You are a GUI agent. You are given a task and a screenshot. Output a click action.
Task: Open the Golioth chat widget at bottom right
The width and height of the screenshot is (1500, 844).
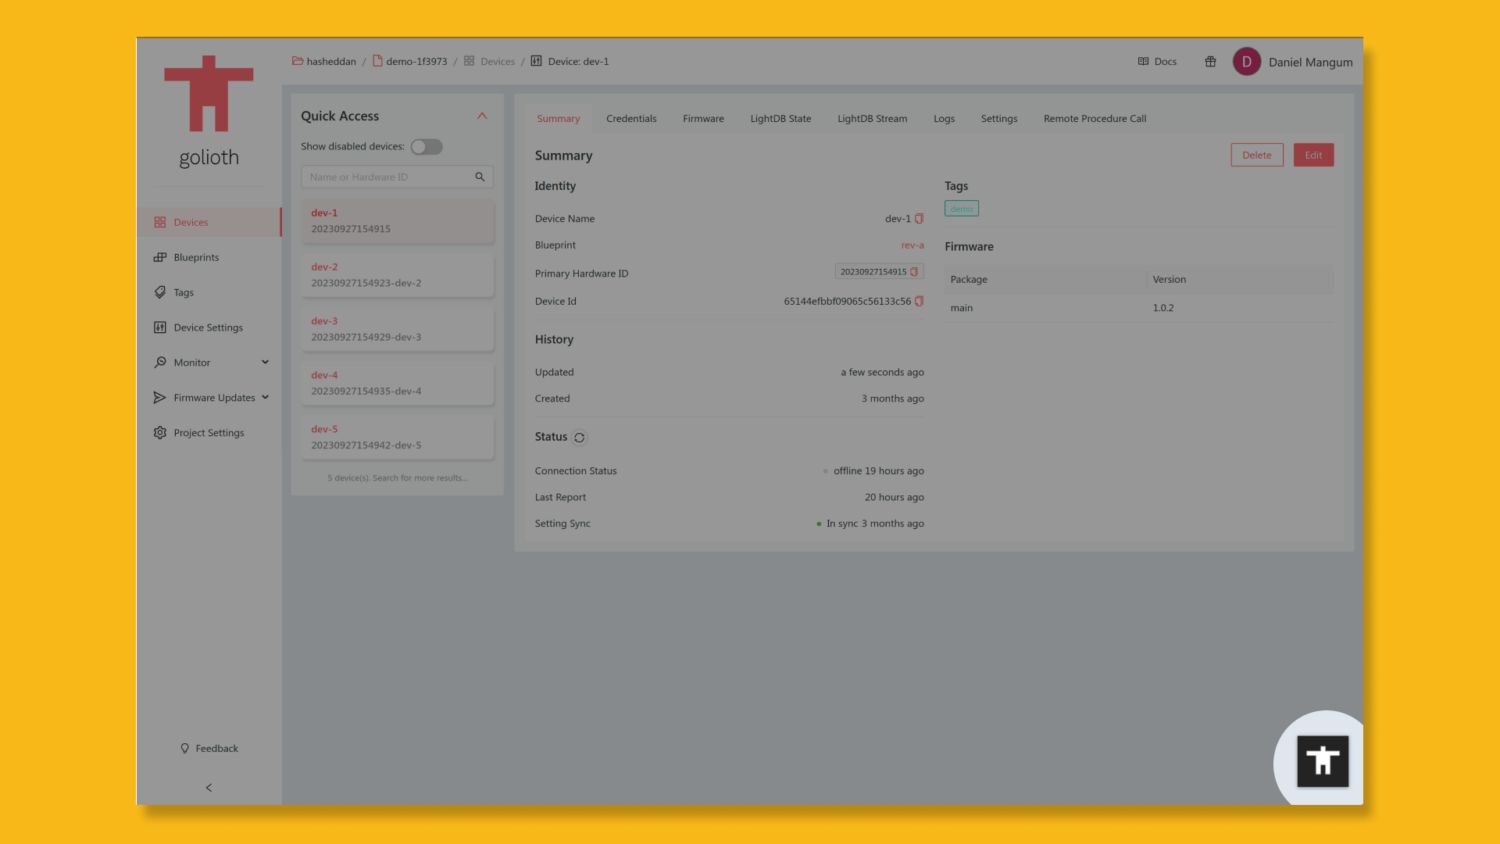pos(1322,760)
